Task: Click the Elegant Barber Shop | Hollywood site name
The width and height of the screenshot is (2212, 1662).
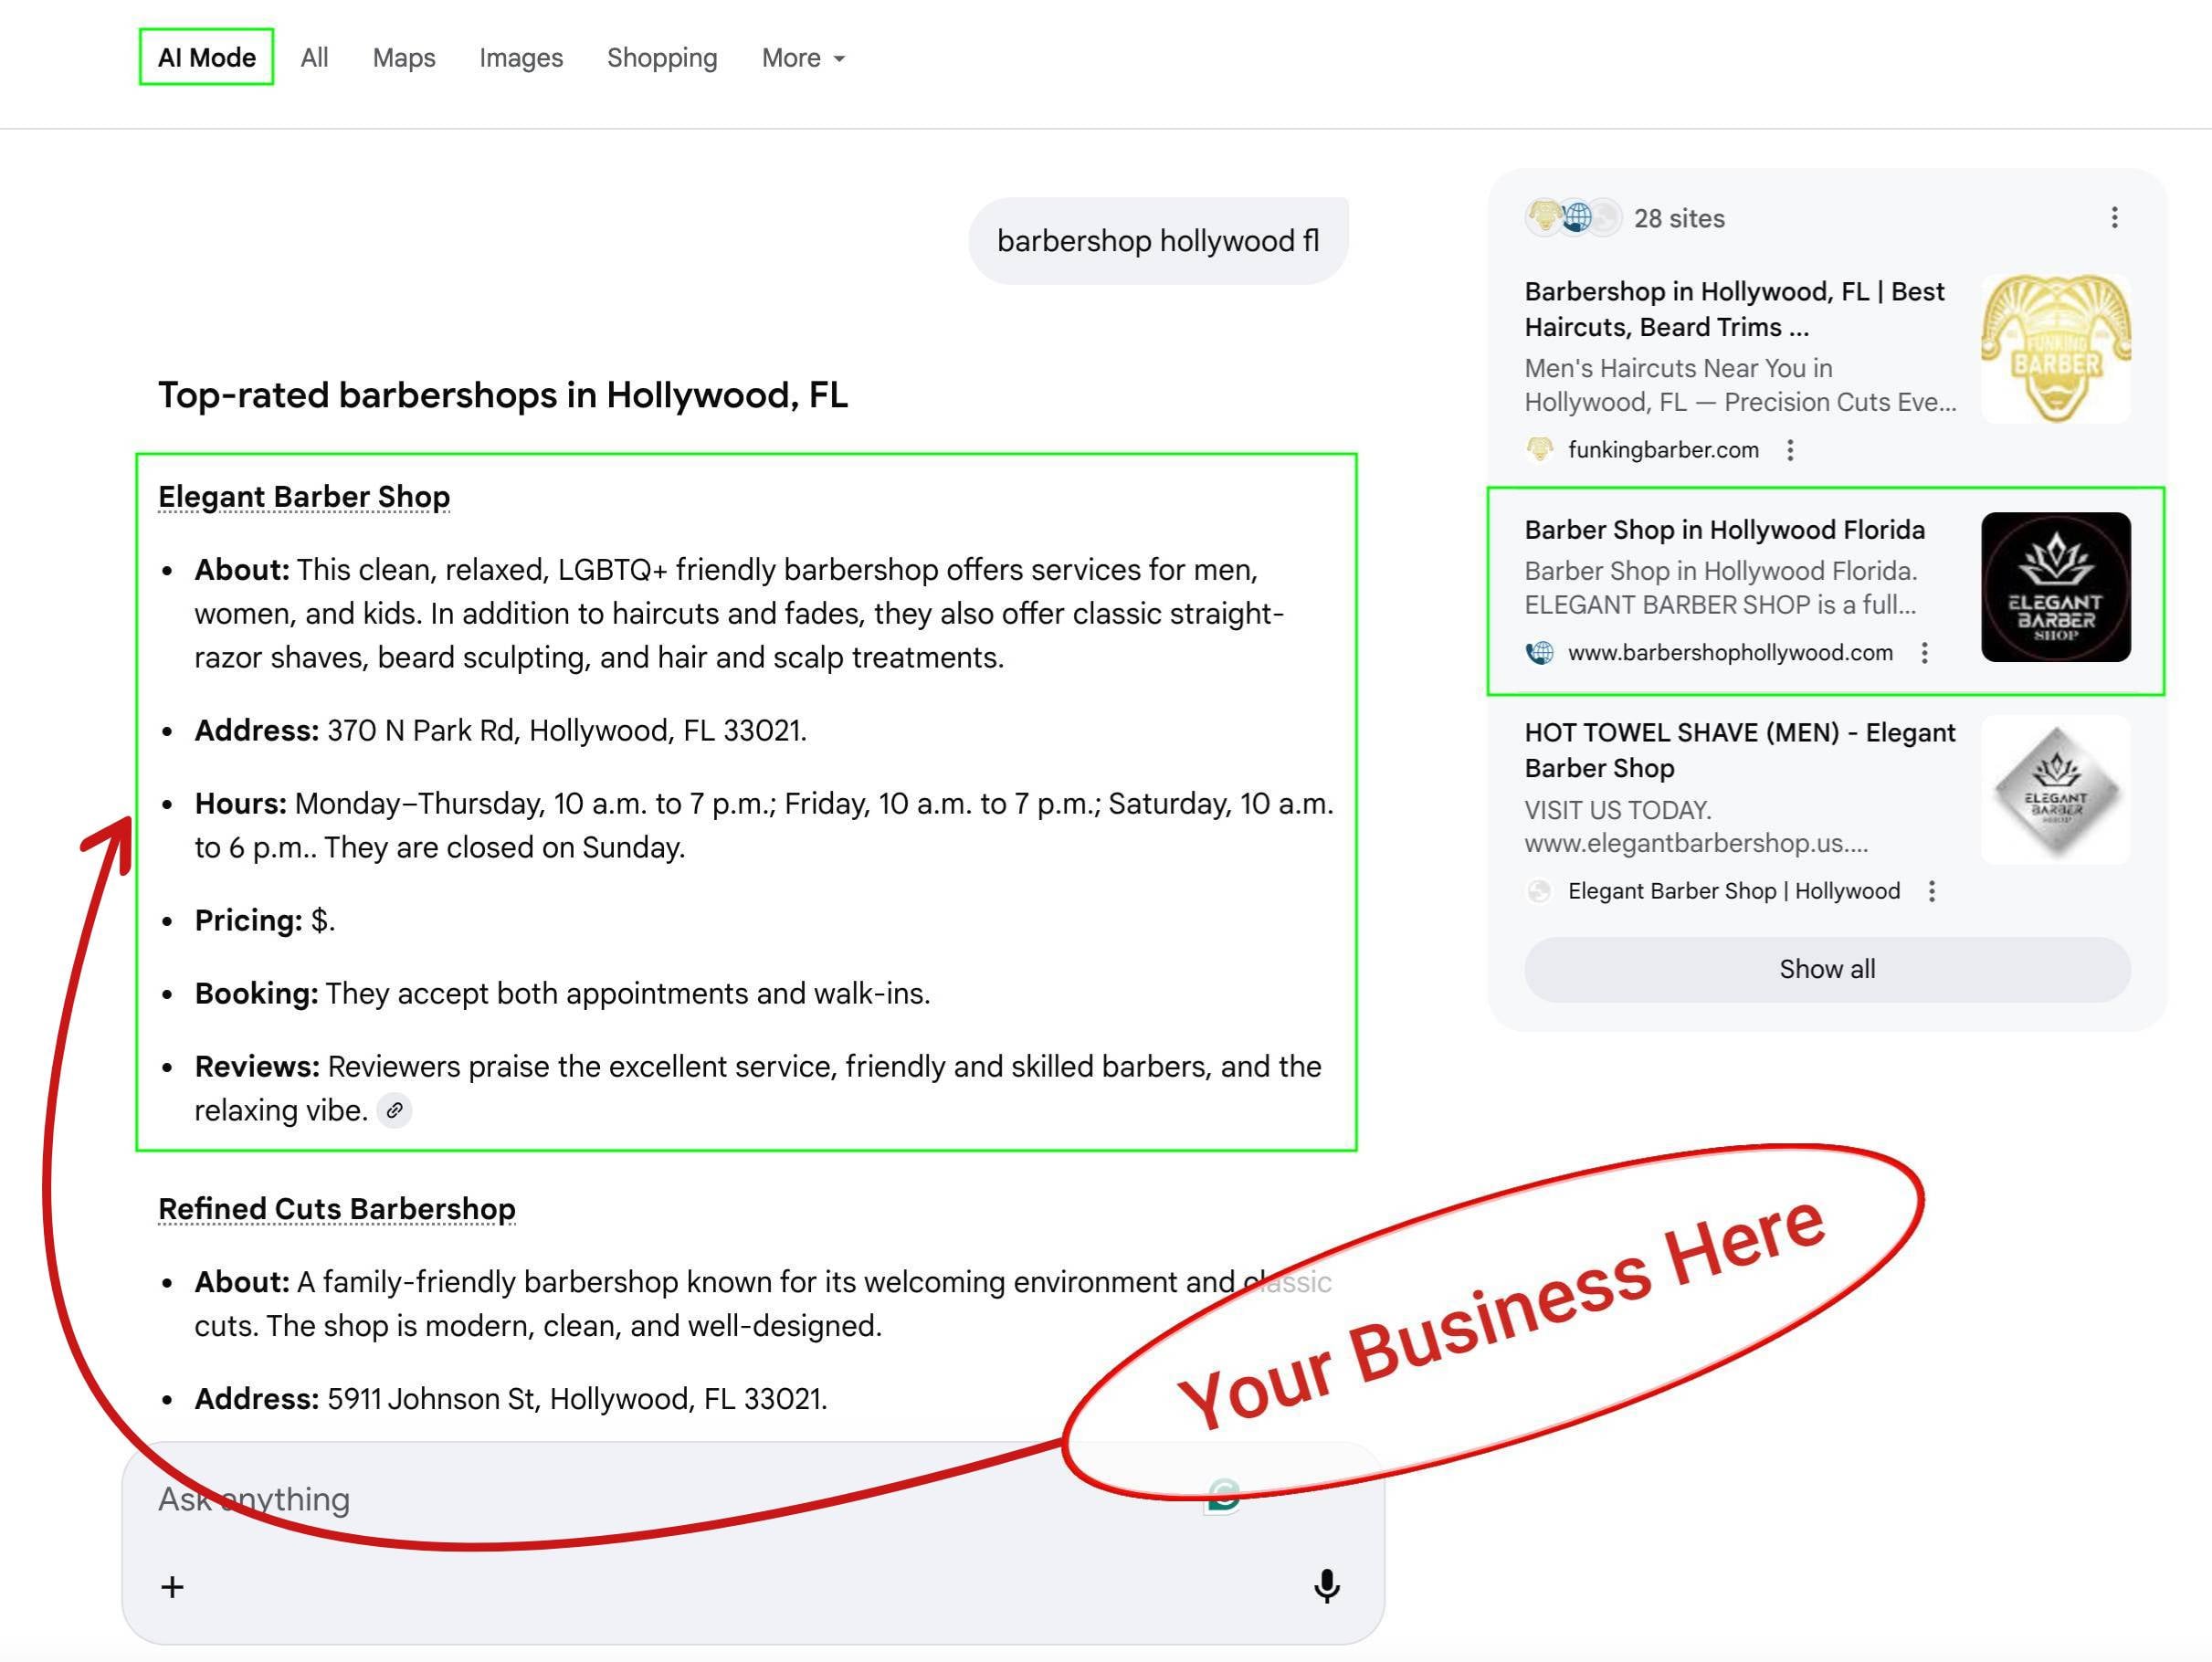Action: coord(1734,891)
